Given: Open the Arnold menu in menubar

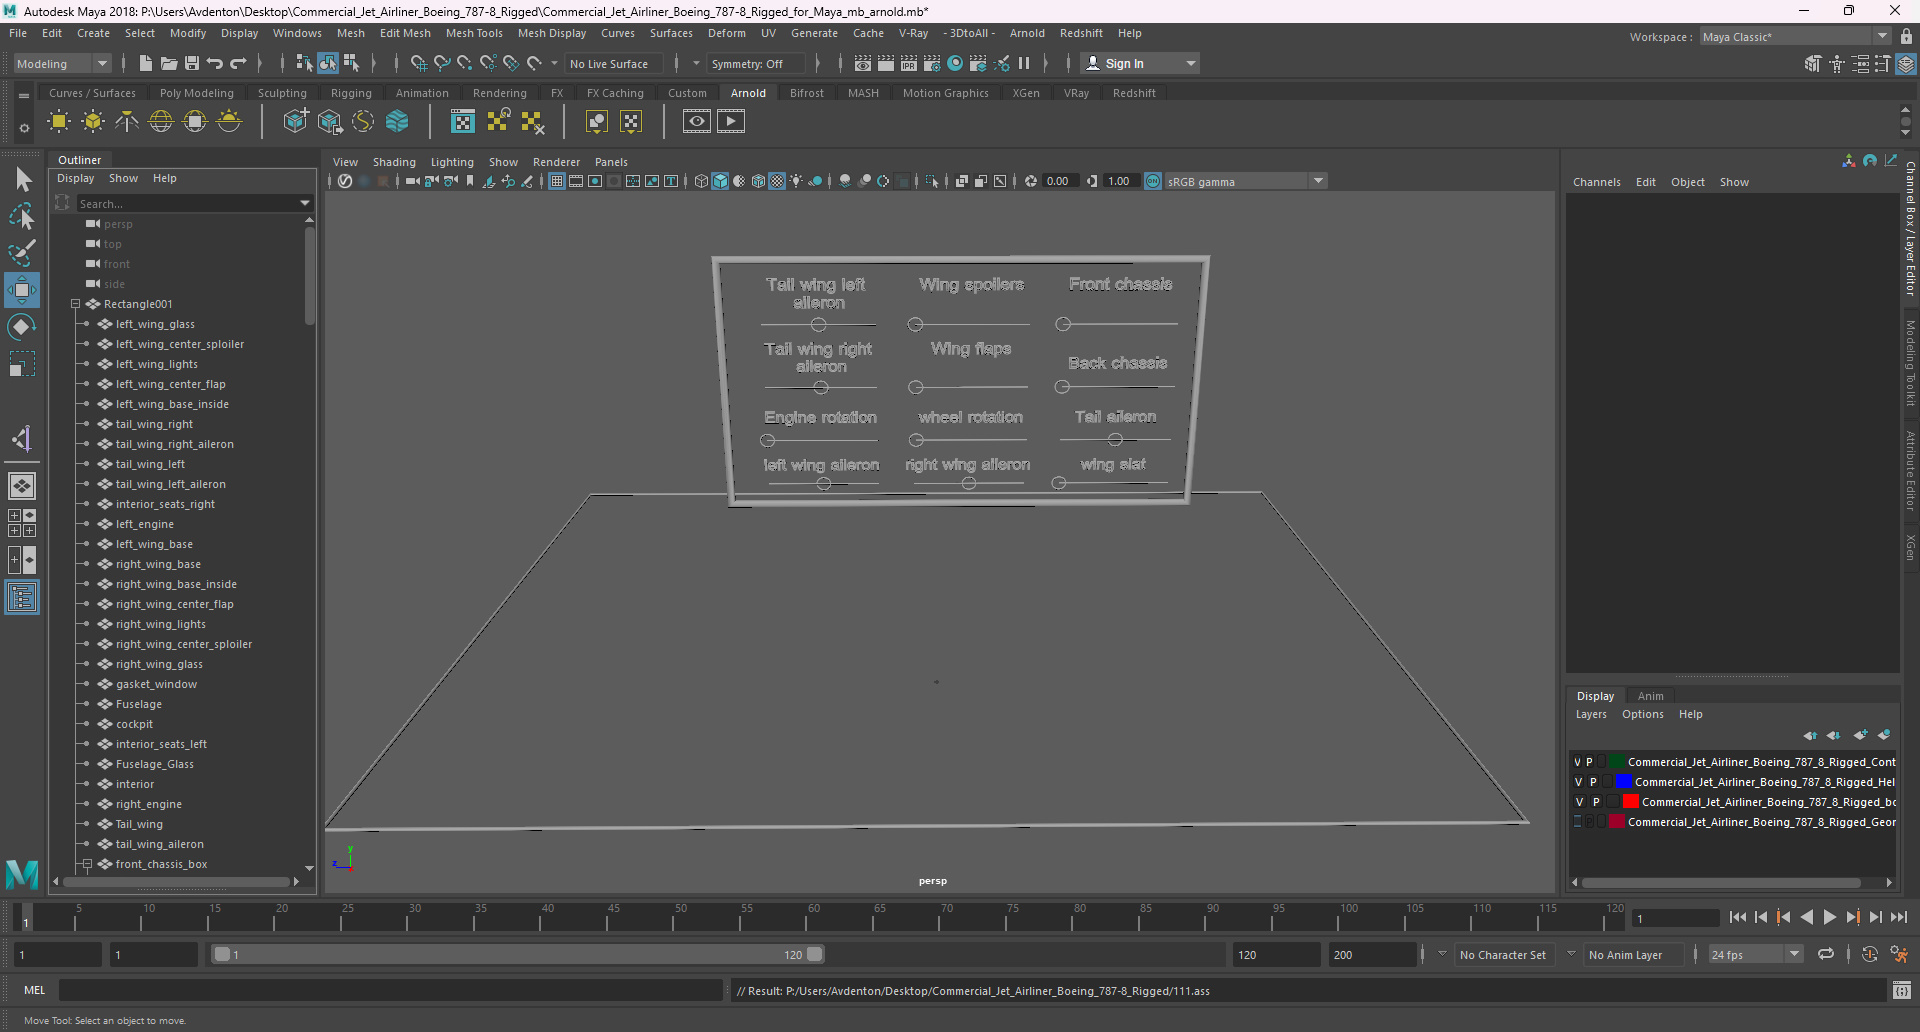Looking at the screenshot, I should (x=1027, y=33).
